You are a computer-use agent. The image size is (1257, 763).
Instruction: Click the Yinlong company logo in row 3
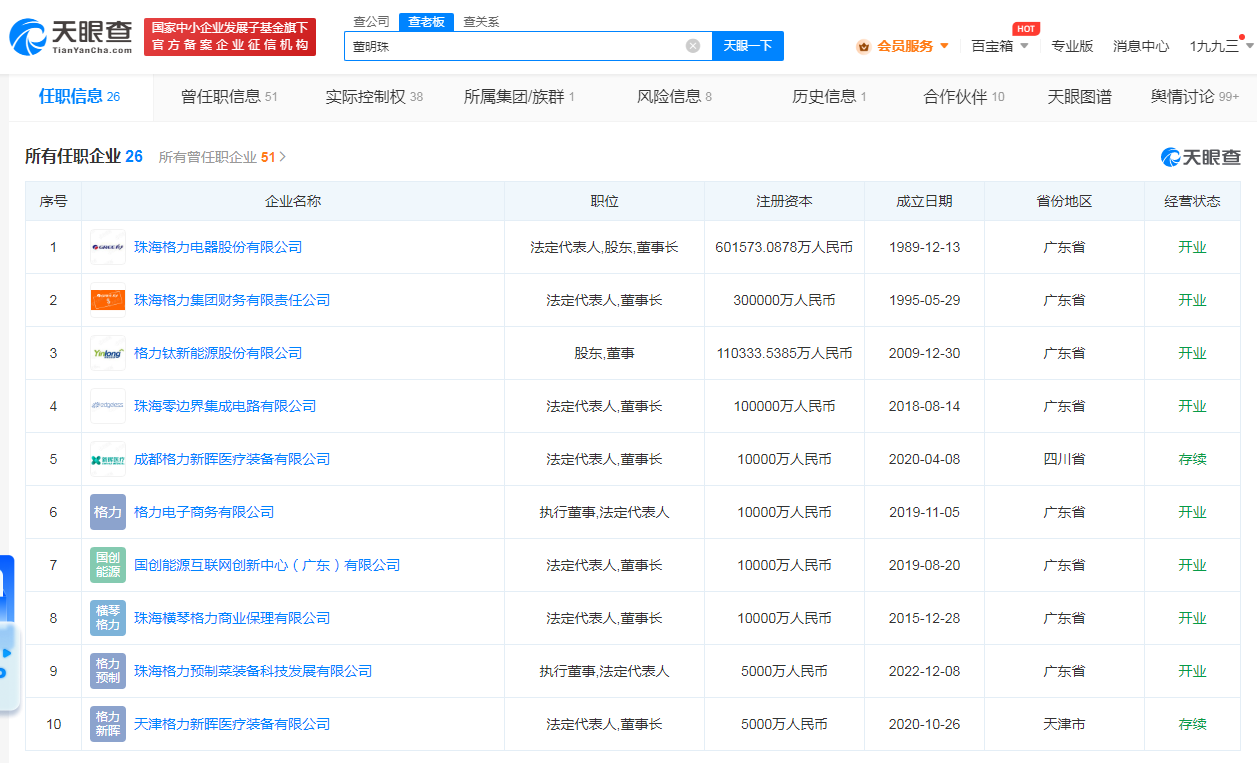[x=108, y=353]
